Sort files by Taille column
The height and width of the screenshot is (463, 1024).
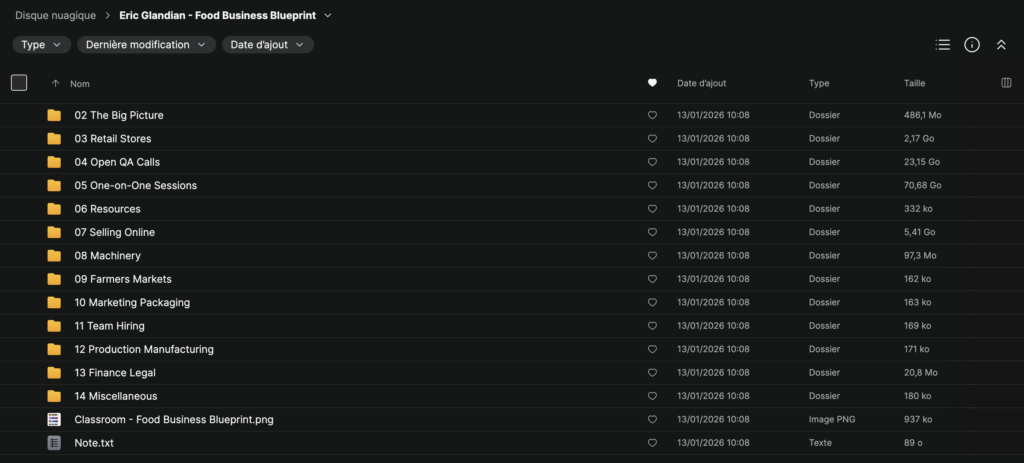pyautogui.click(x=915, y=84)
